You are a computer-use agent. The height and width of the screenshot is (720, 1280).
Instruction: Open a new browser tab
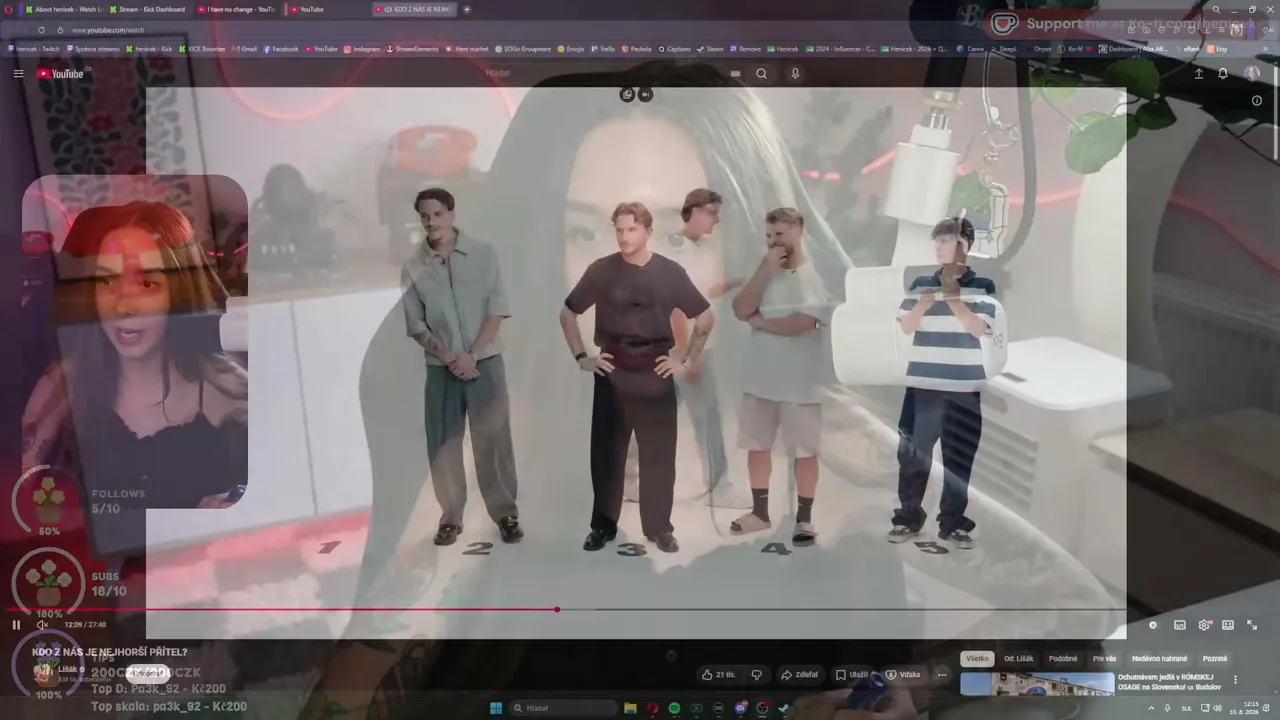pos(466,9)
